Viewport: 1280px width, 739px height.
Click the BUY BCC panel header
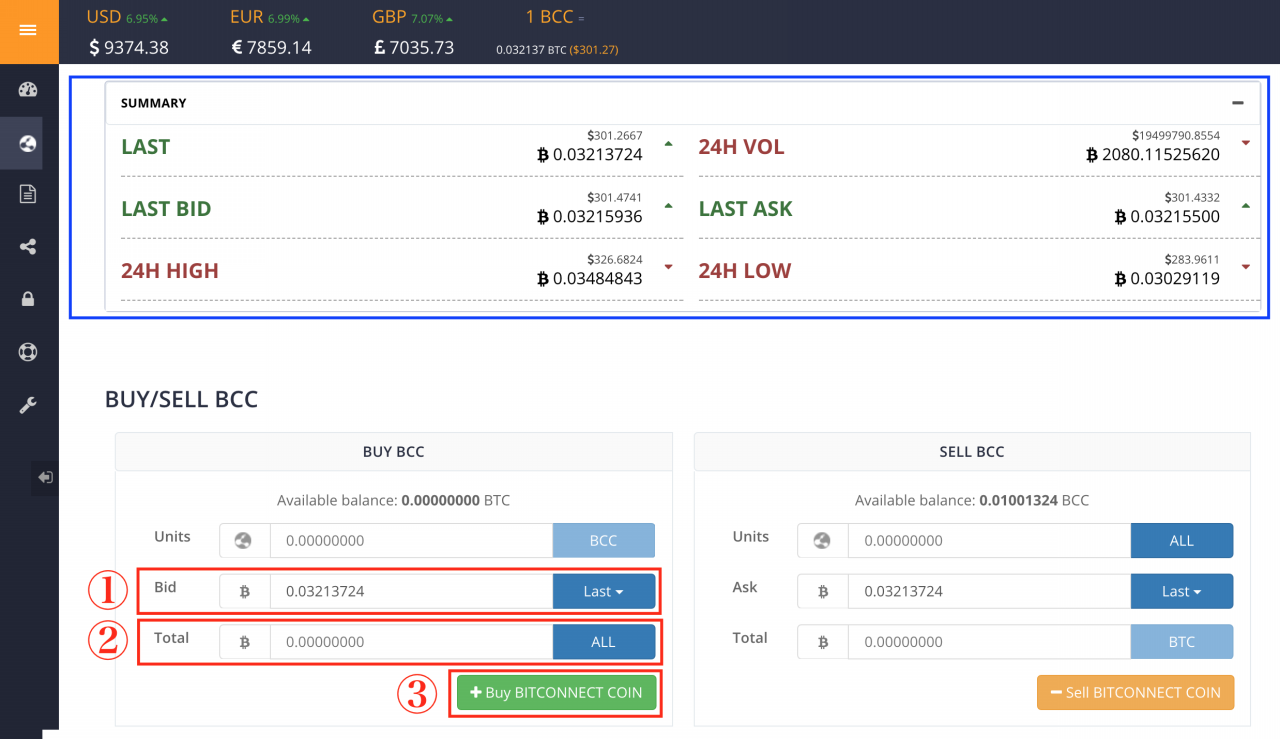click(394, 452)
